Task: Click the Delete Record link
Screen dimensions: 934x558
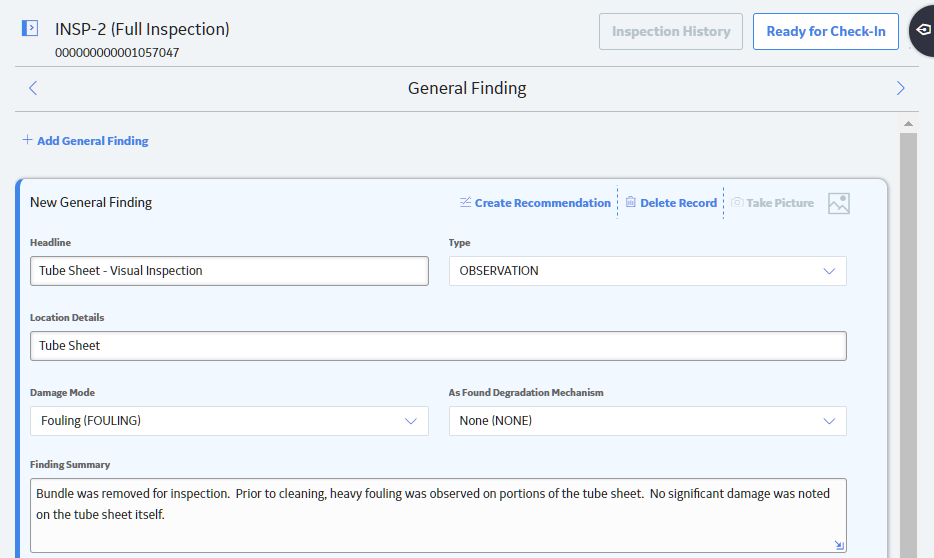Action: tap(678, 203)
